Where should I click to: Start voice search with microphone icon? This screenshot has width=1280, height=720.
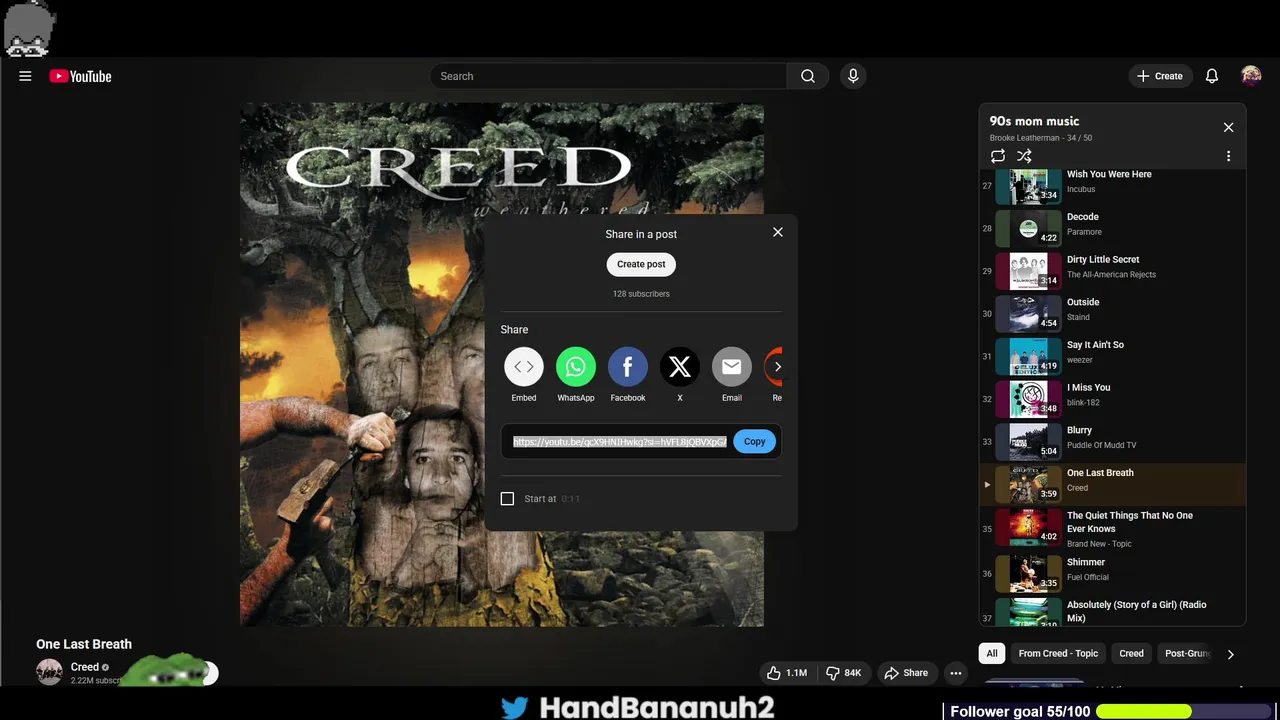point(853,76)
